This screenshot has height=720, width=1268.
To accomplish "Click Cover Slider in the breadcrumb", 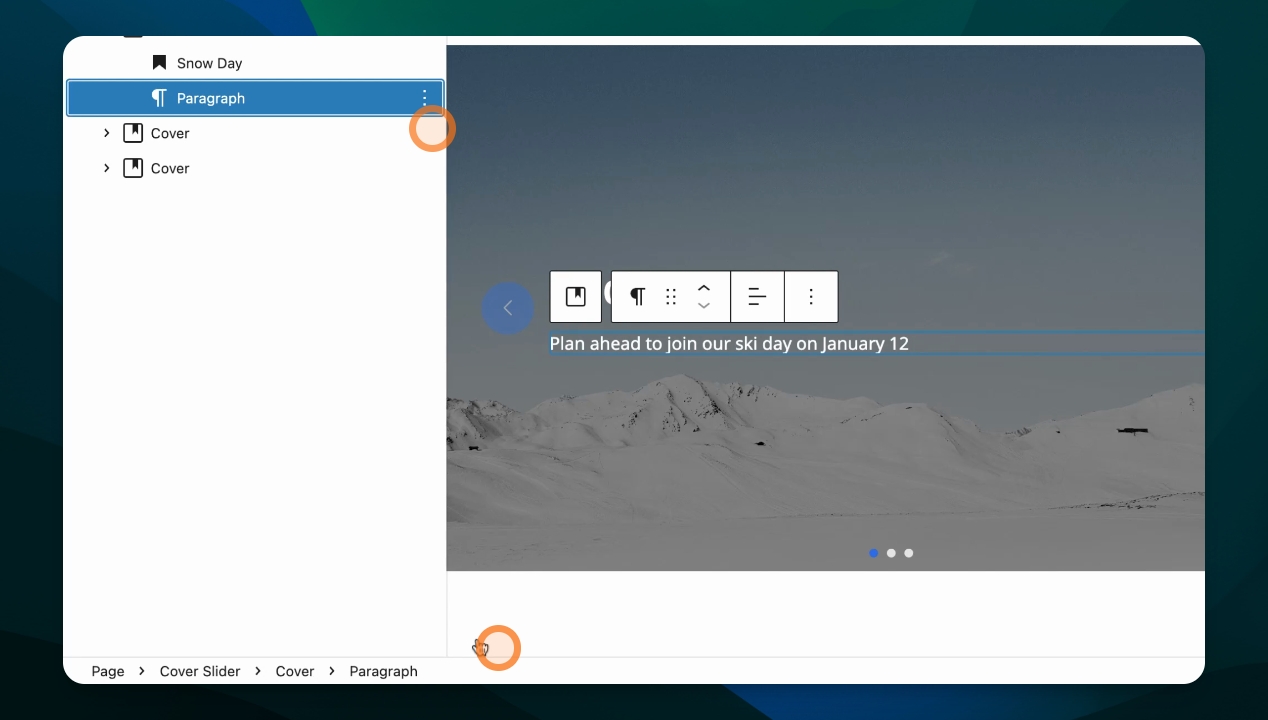I will pos(200,671).
